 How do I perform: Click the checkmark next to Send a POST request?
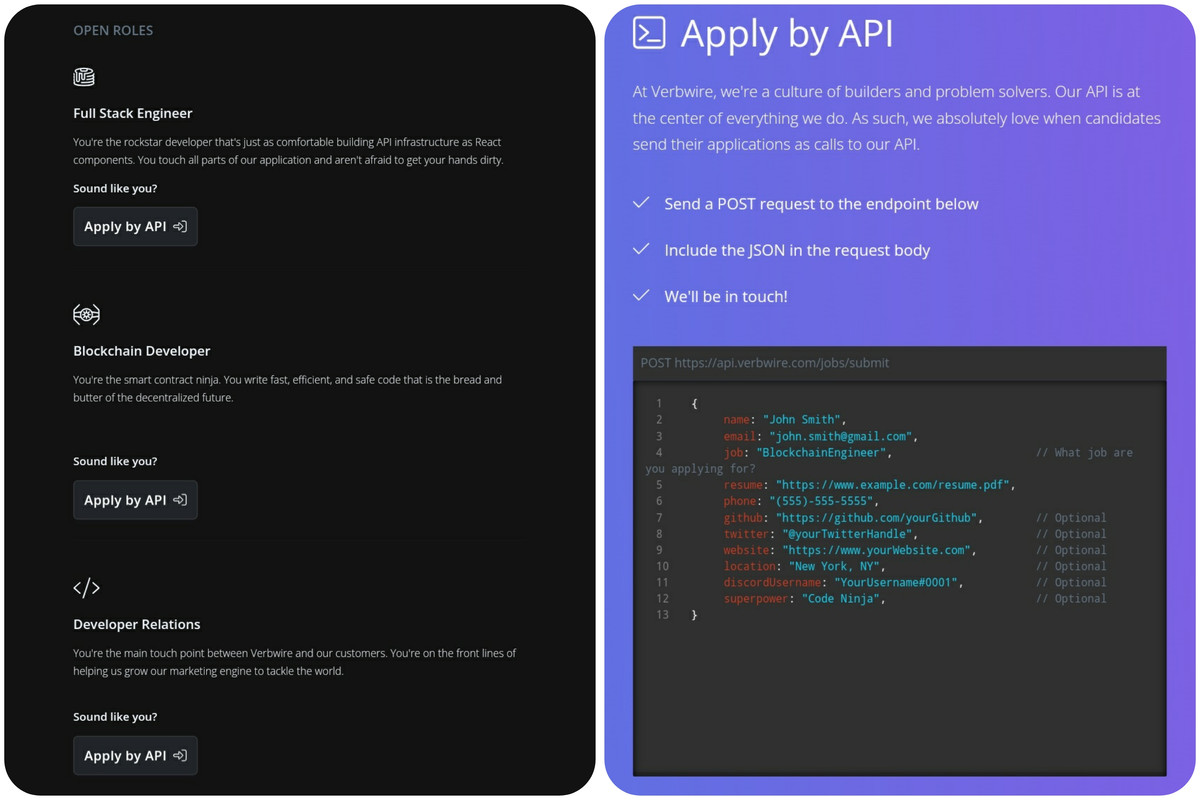pos(642,203)
